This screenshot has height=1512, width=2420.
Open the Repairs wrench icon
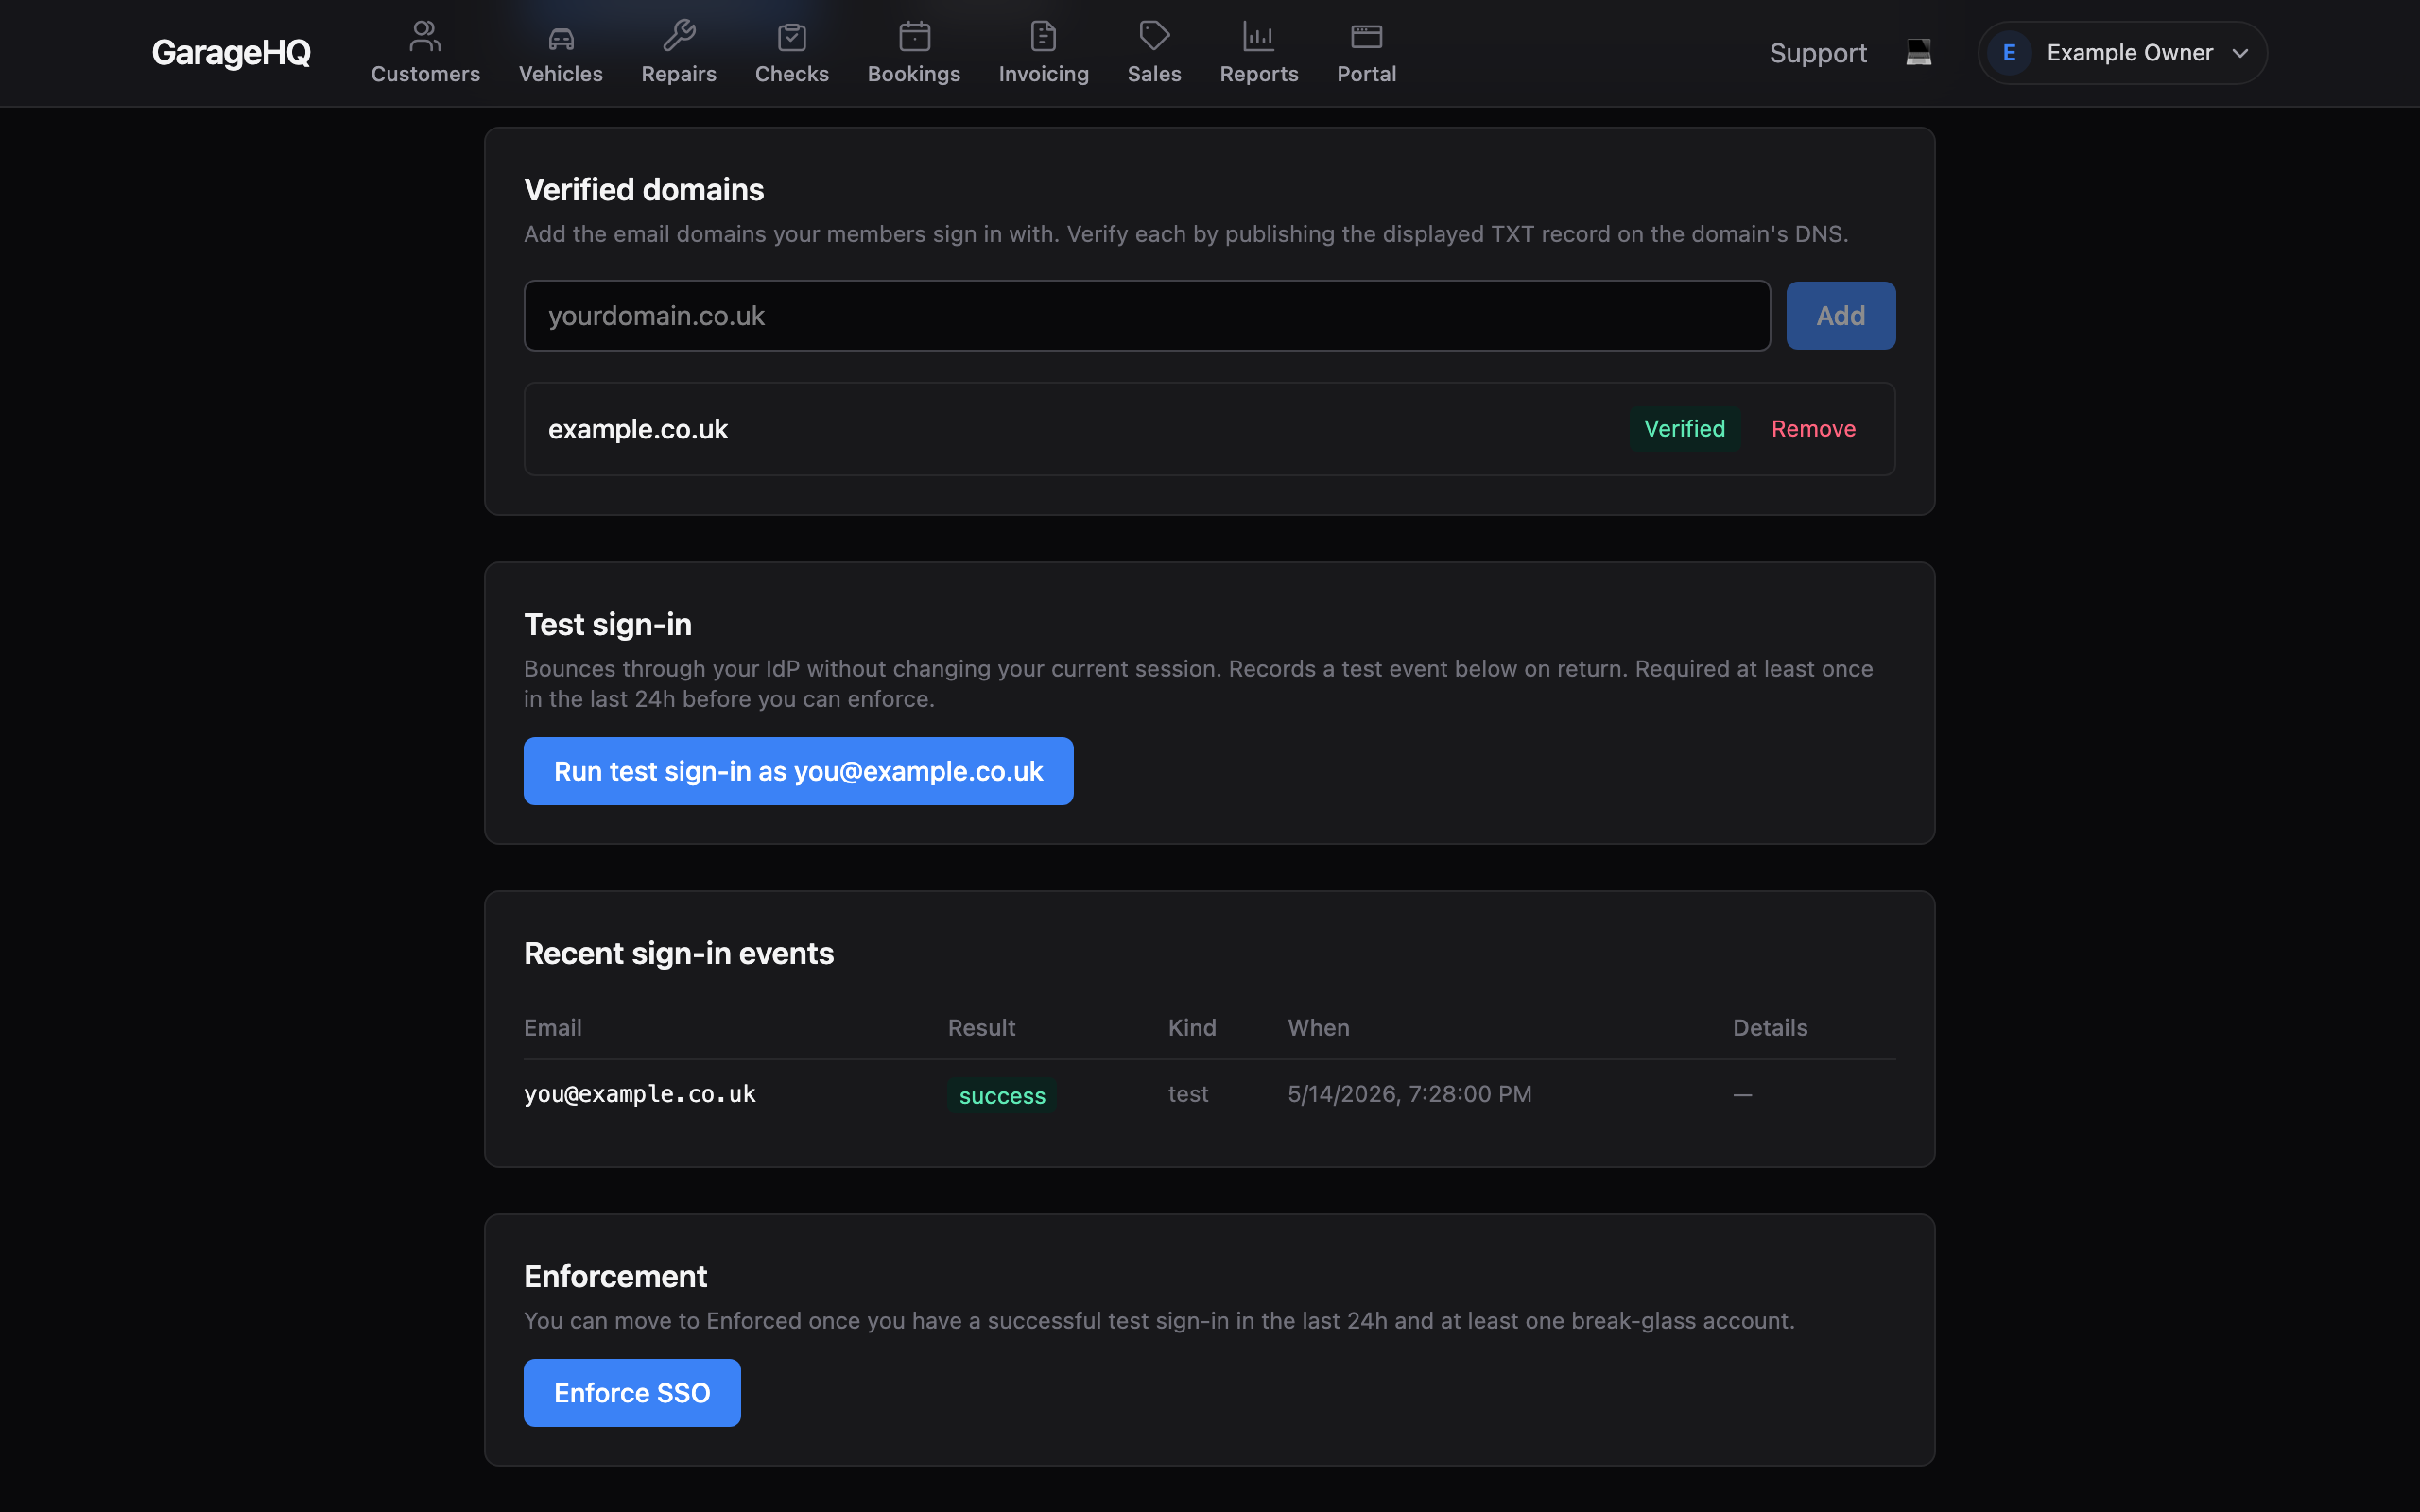tap(679, 37)
